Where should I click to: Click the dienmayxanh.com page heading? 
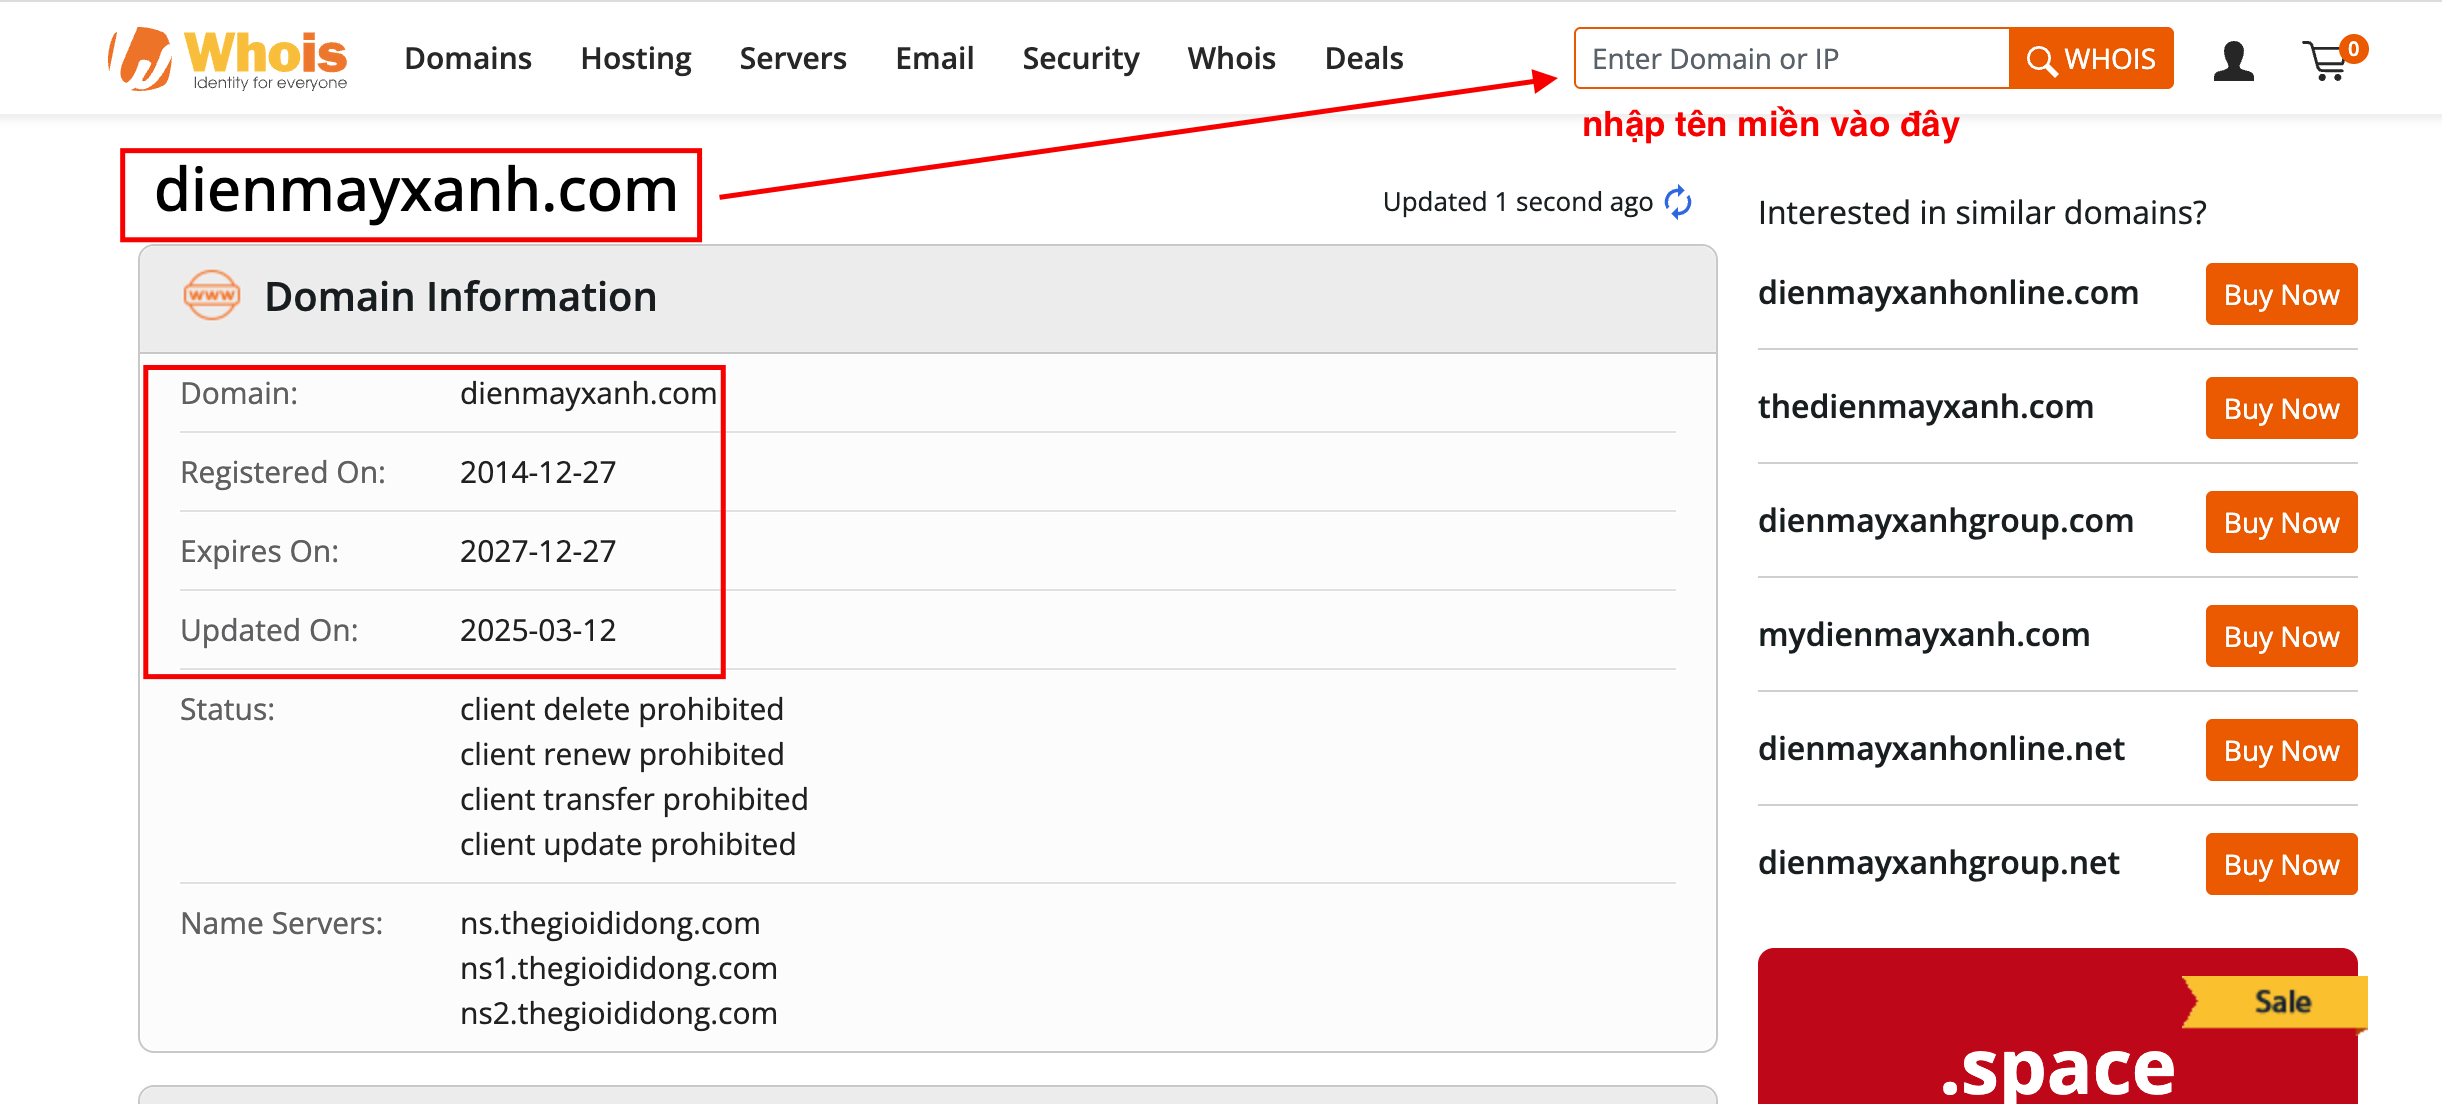[416, 190]
